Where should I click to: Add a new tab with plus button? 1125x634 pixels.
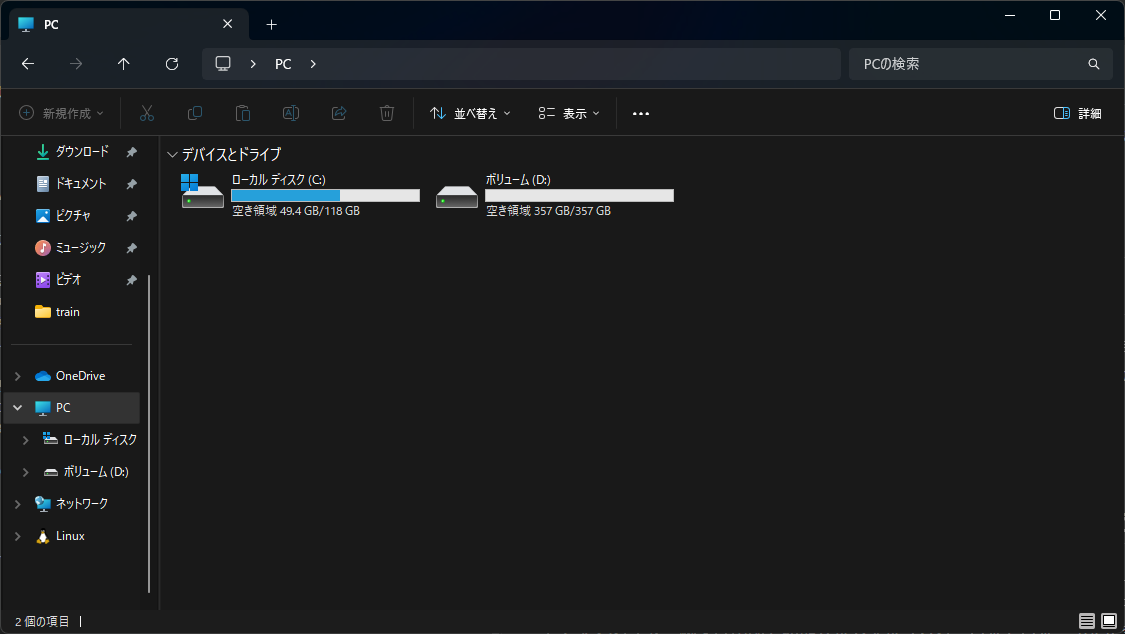pos(271,24)
